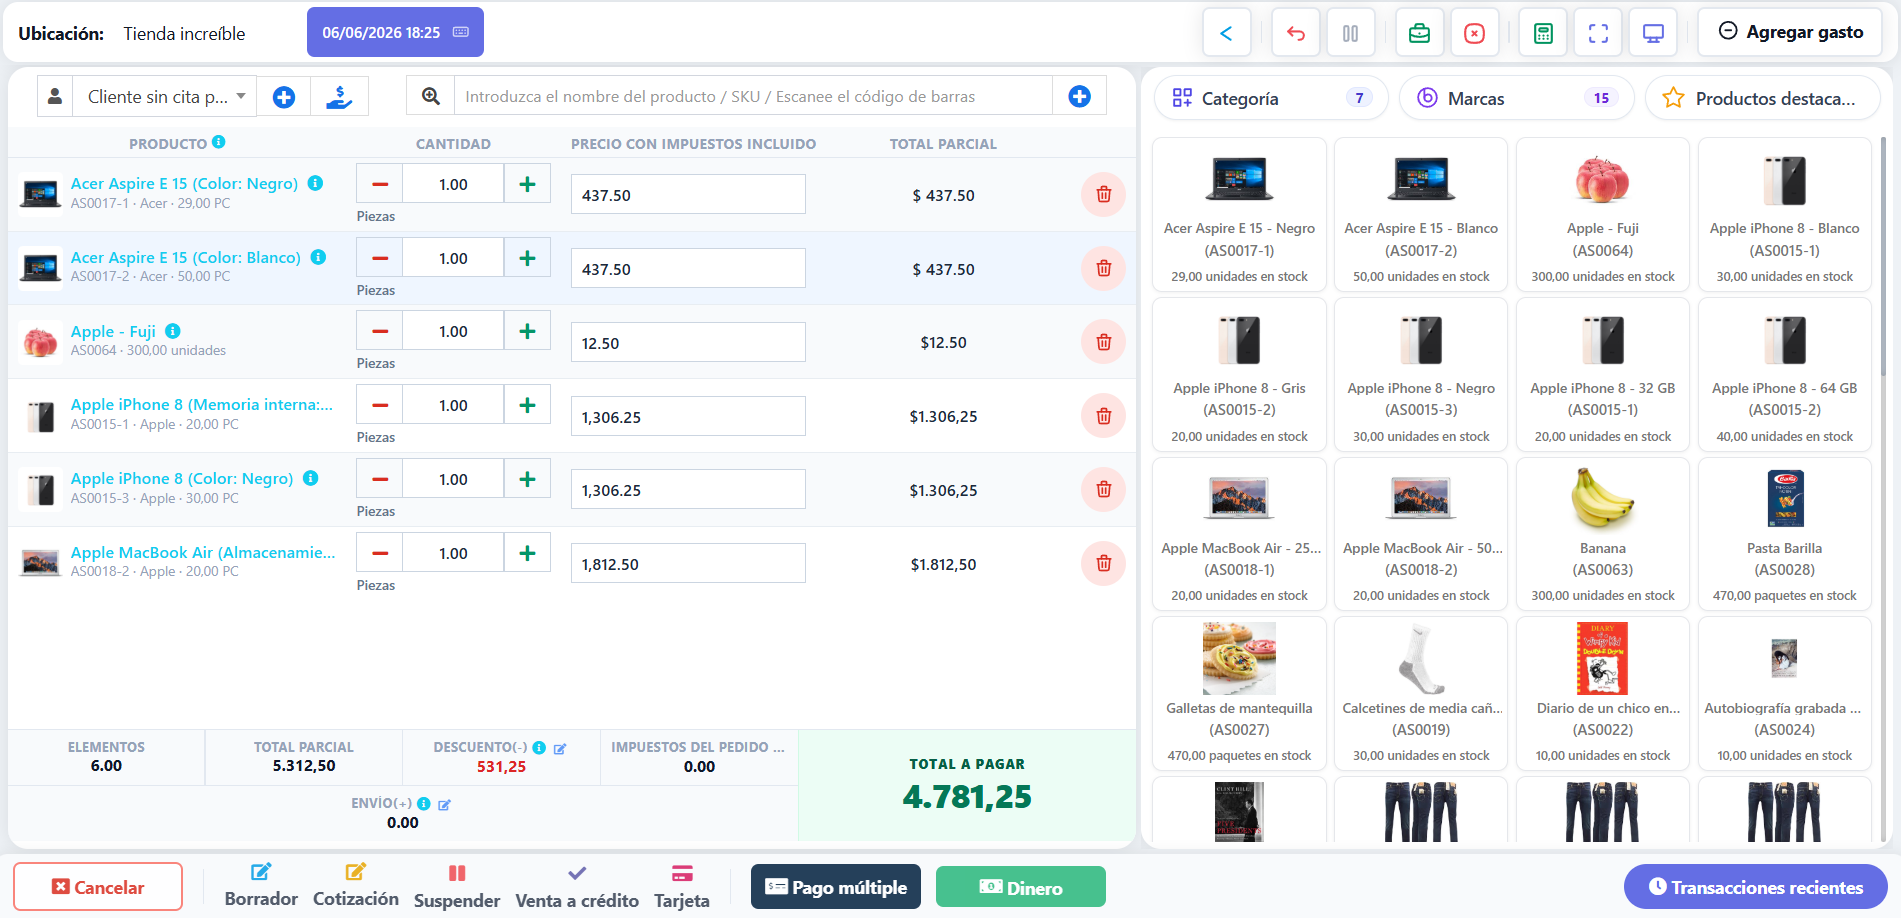Image resolution: width=1904 pixels, height=918 pixels.
Task: Save sale as Cotización
Action: click(356, 886)
